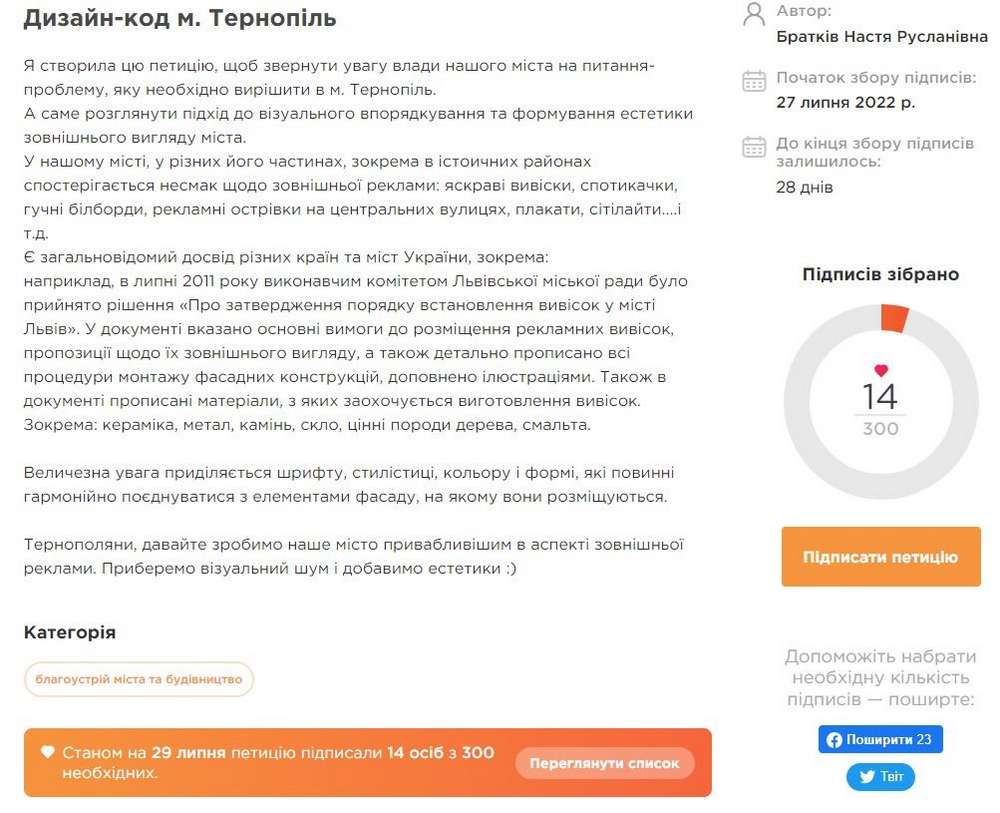Click the start date "27 липня 2022 р."

point(845,102)
